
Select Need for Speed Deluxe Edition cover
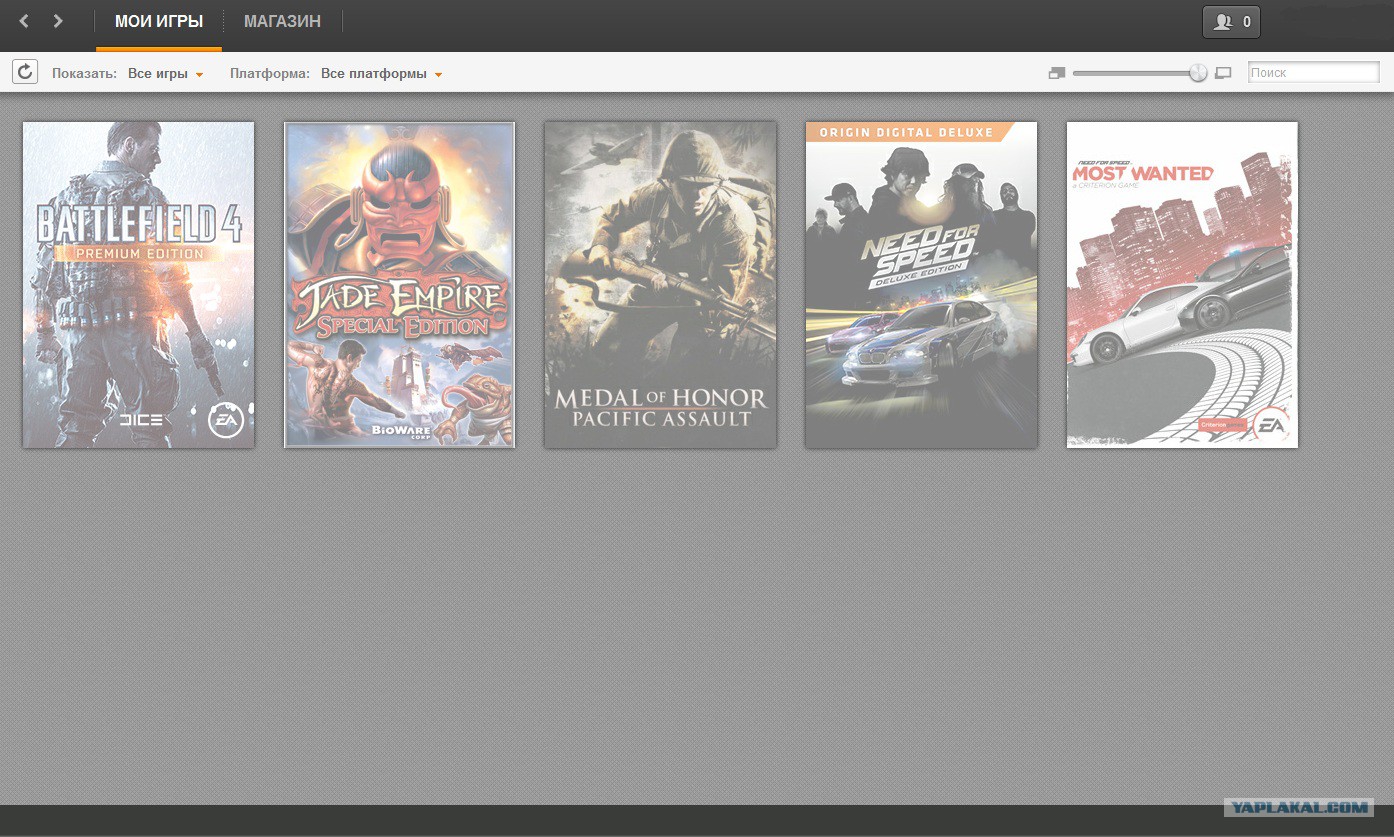921,285
